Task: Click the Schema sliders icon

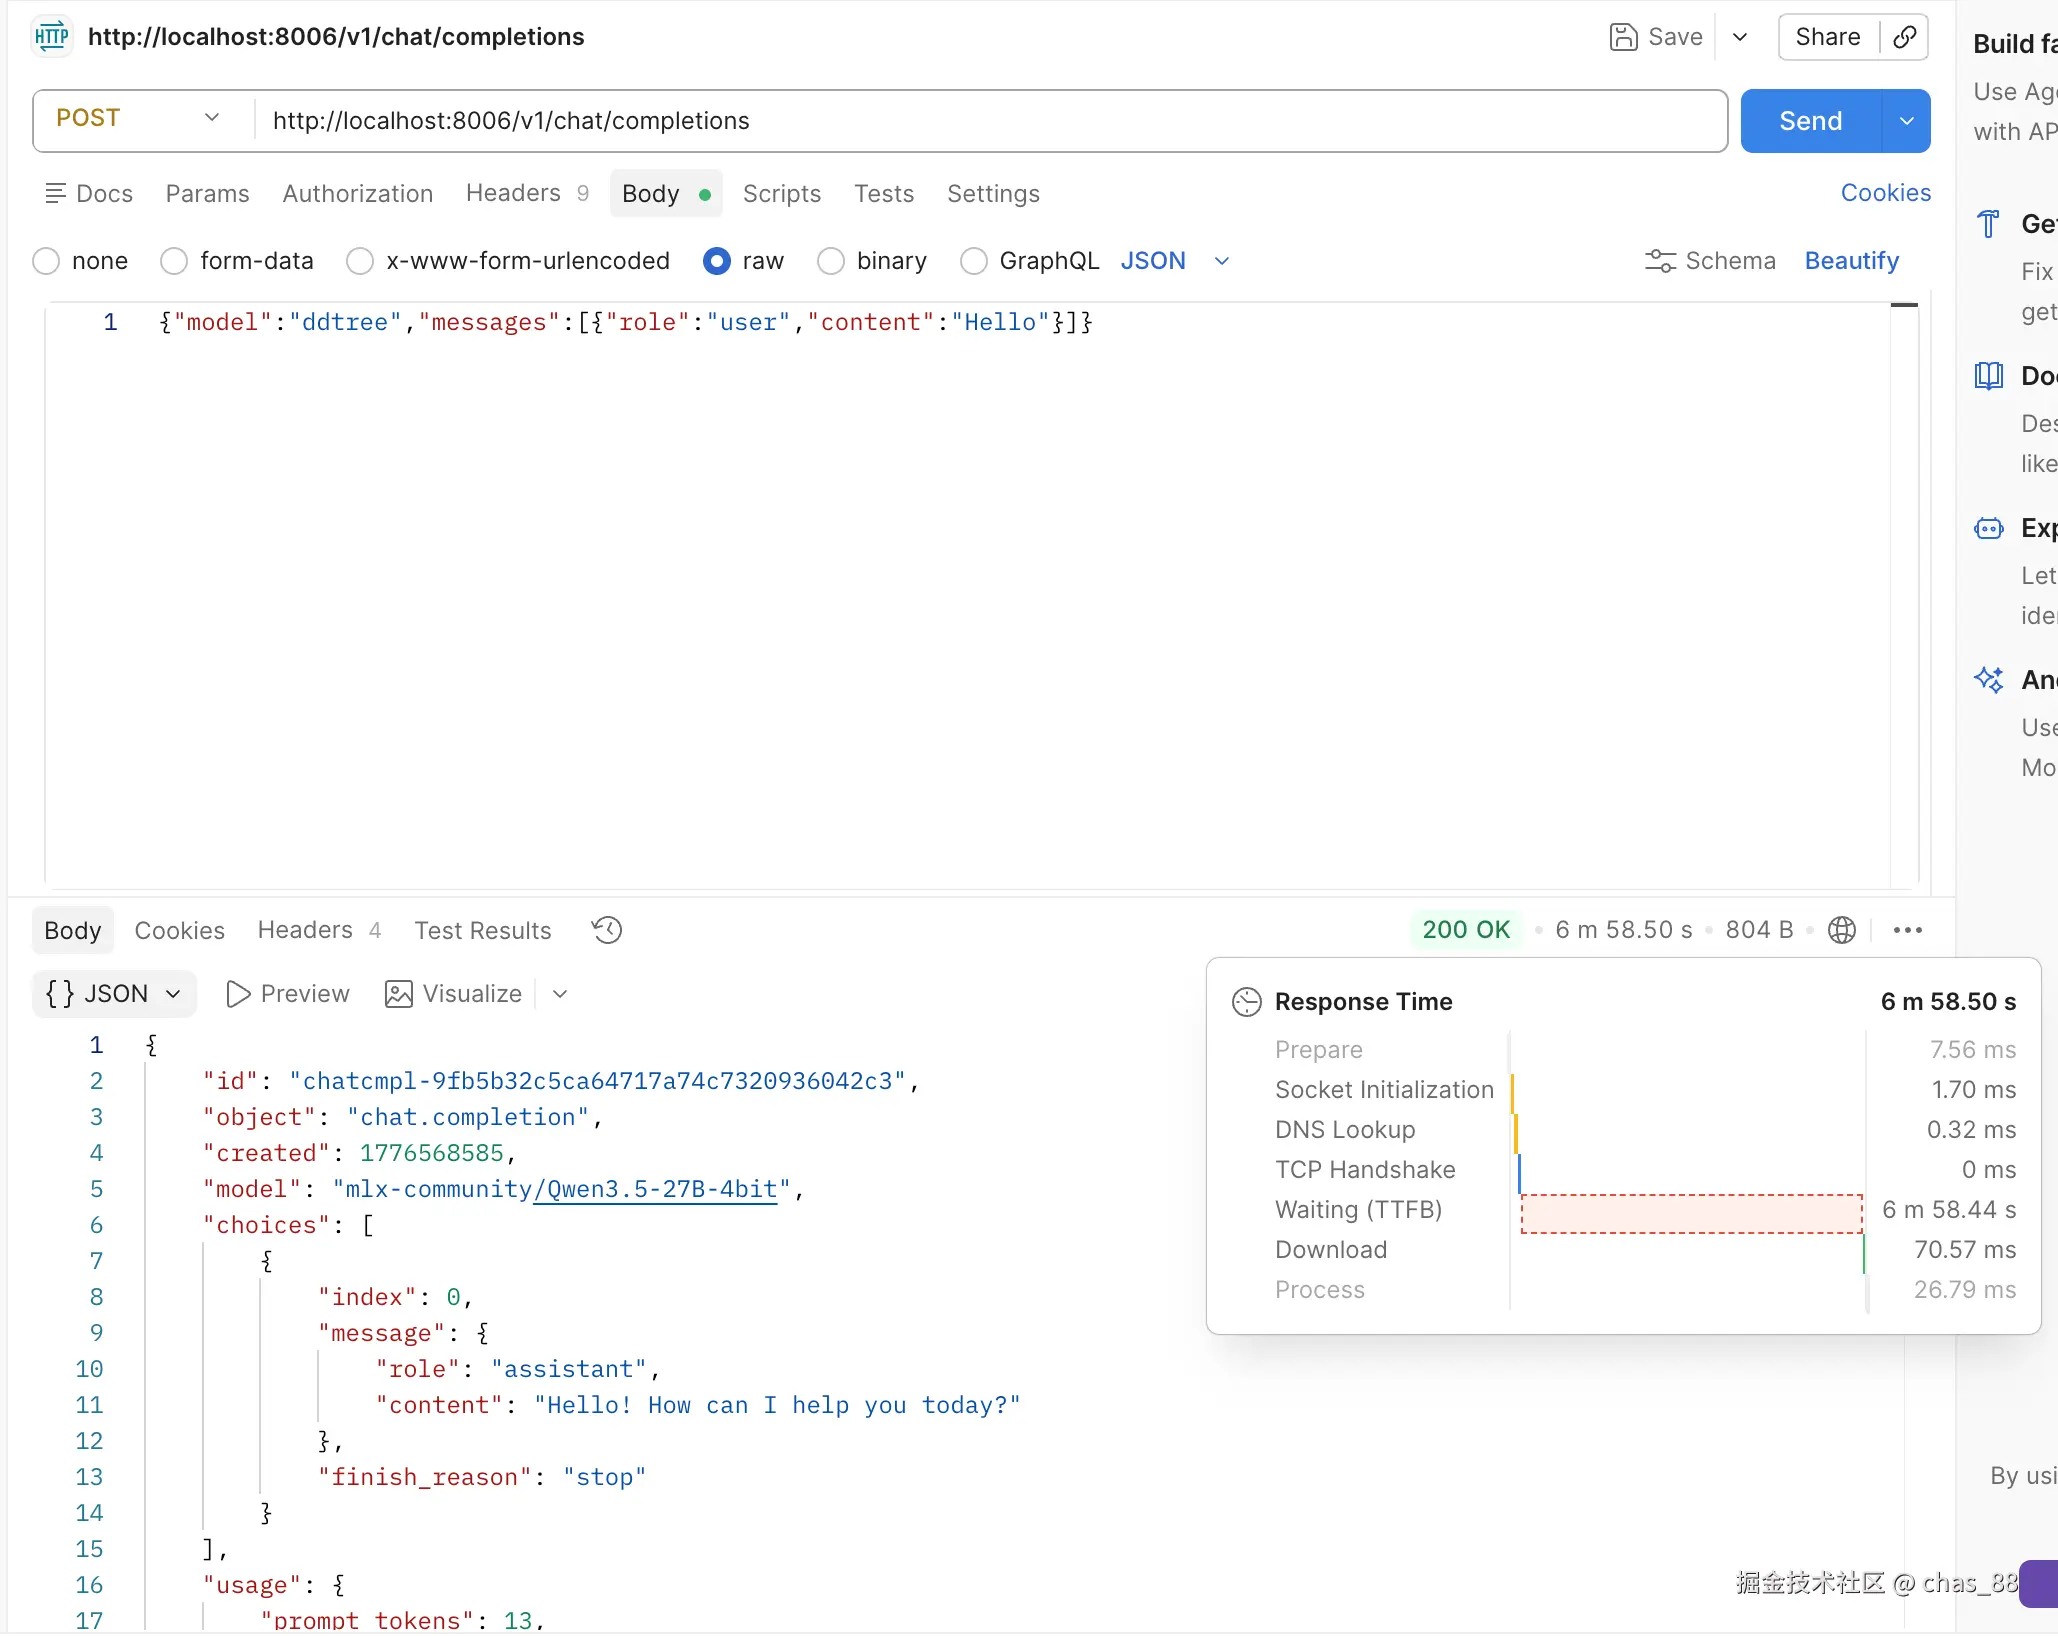Action: pos(1660,261)
